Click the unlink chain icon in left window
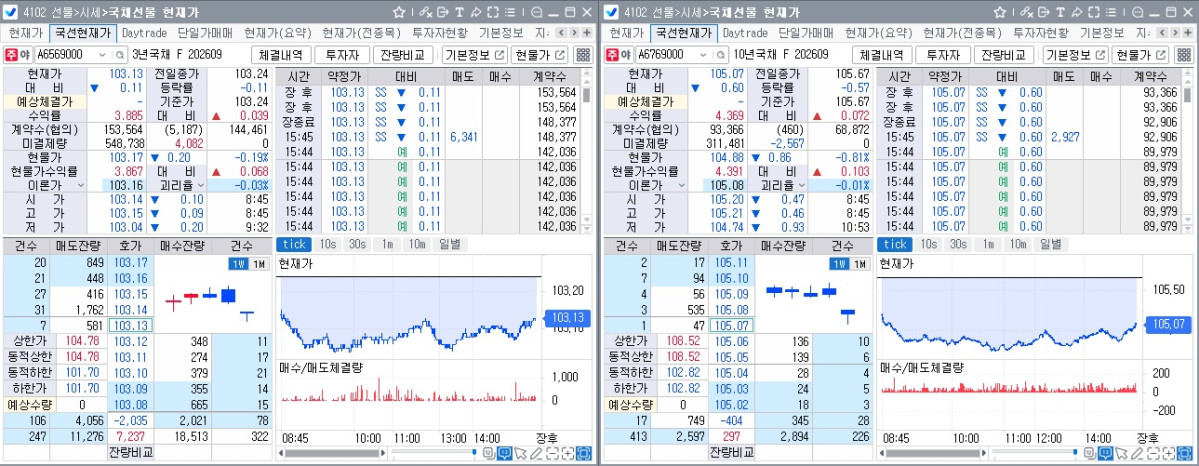The height and width of the screenshot is (466, 1199). 425,12
